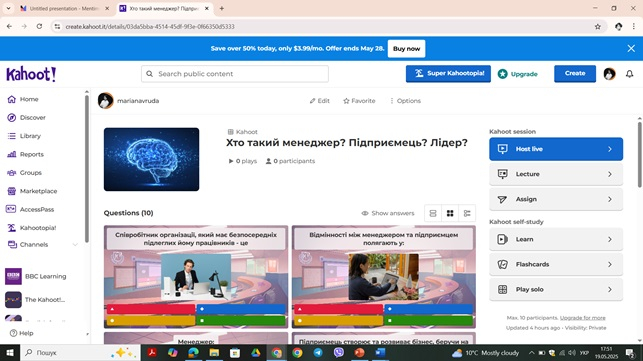Open Assign option
The width and height of the screenshot is (643, 361).
click(556, 199)
